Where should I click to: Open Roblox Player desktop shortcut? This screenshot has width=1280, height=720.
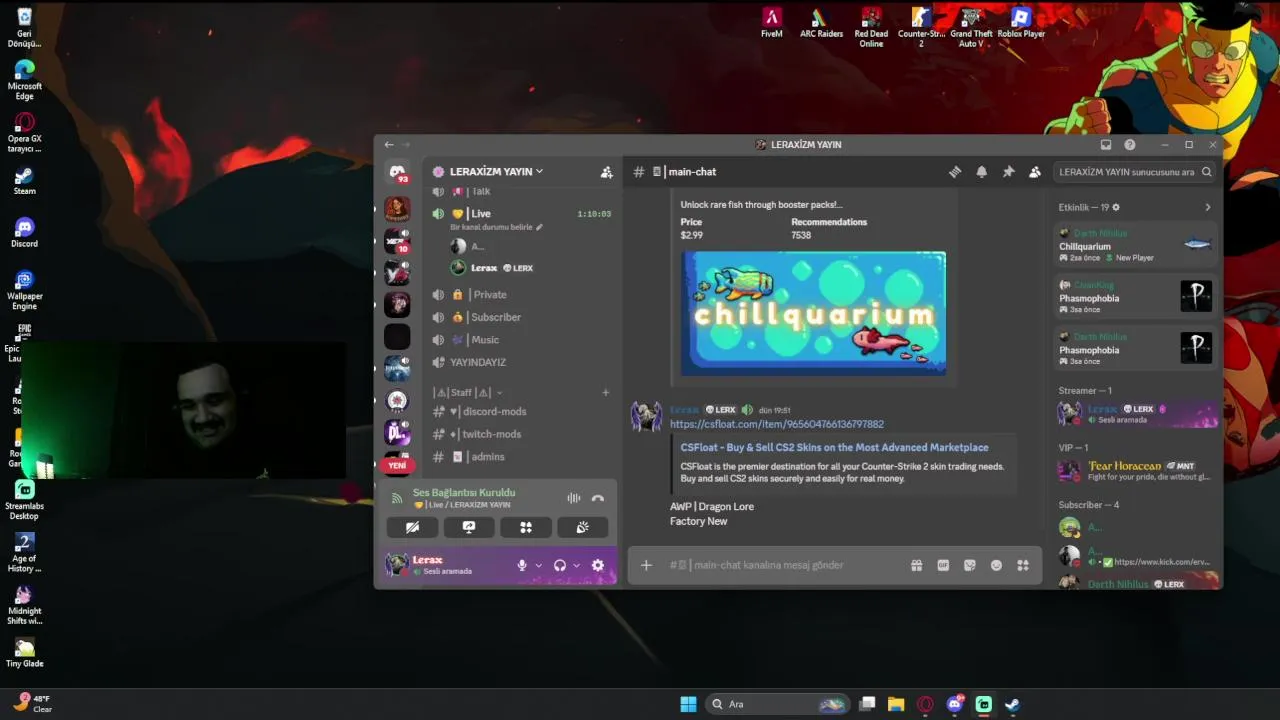[x=1021, y=22]
